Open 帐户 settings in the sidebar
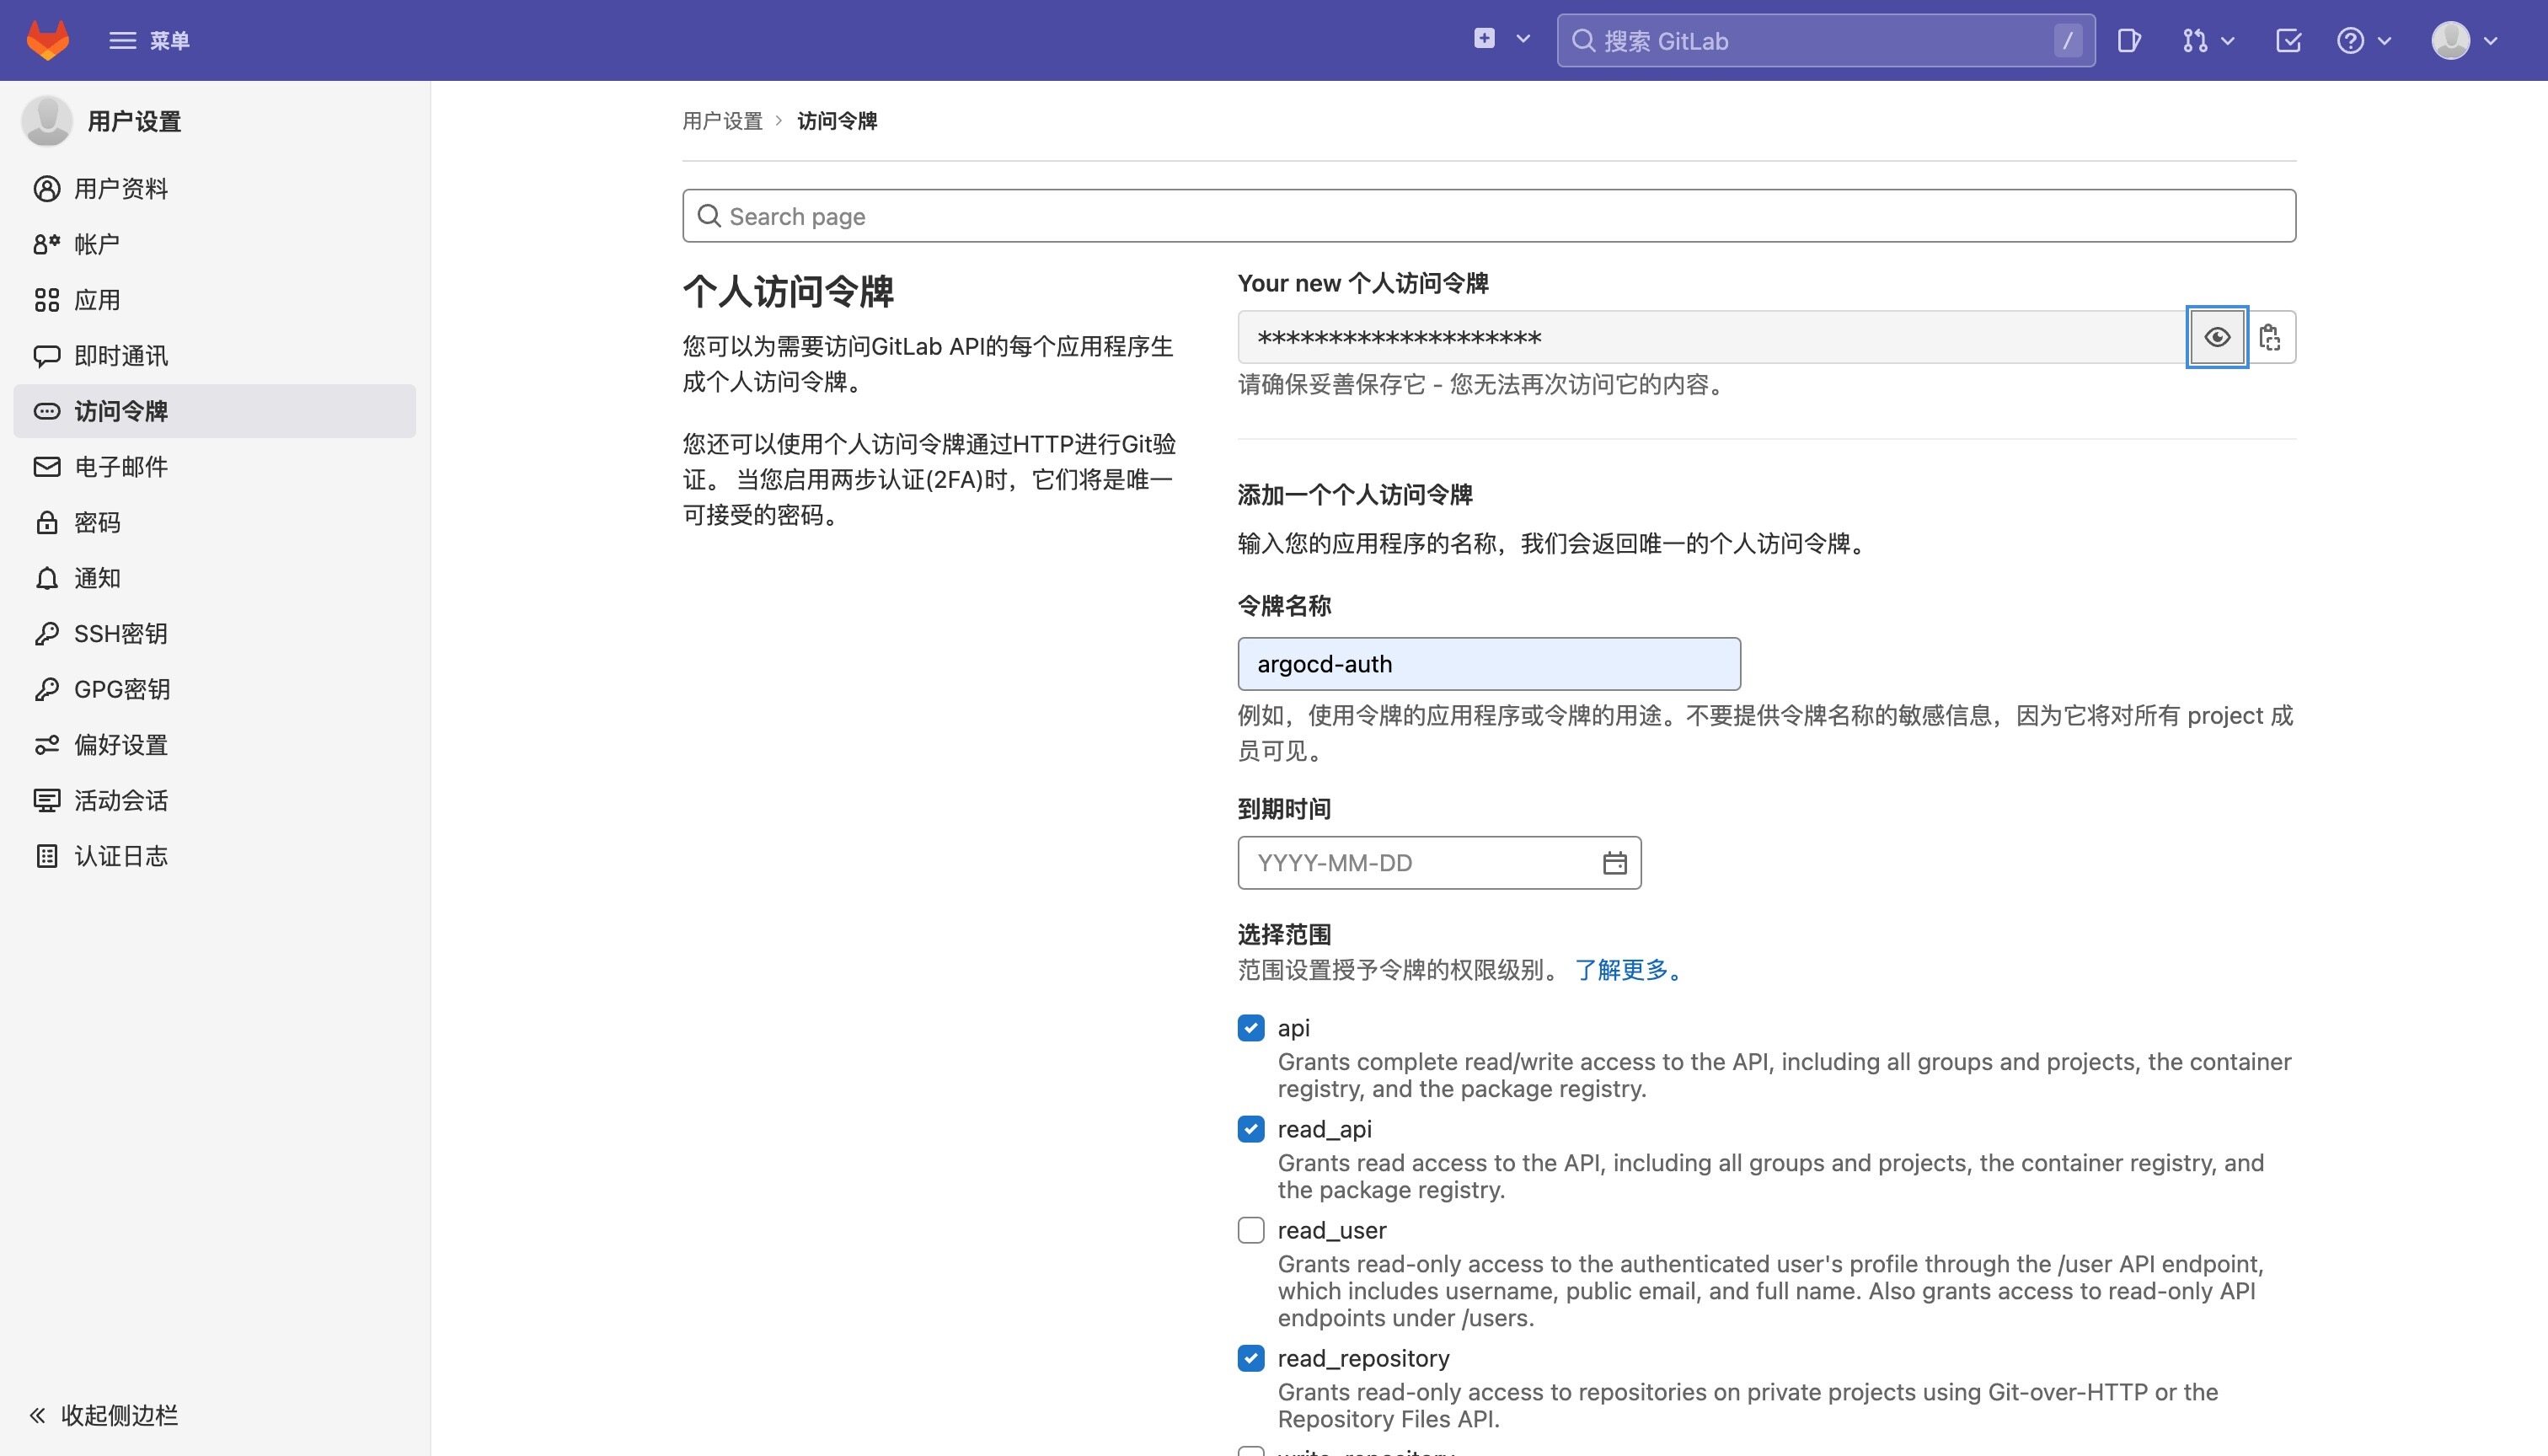The image size is (2548, 1456). tap(214, 244)
